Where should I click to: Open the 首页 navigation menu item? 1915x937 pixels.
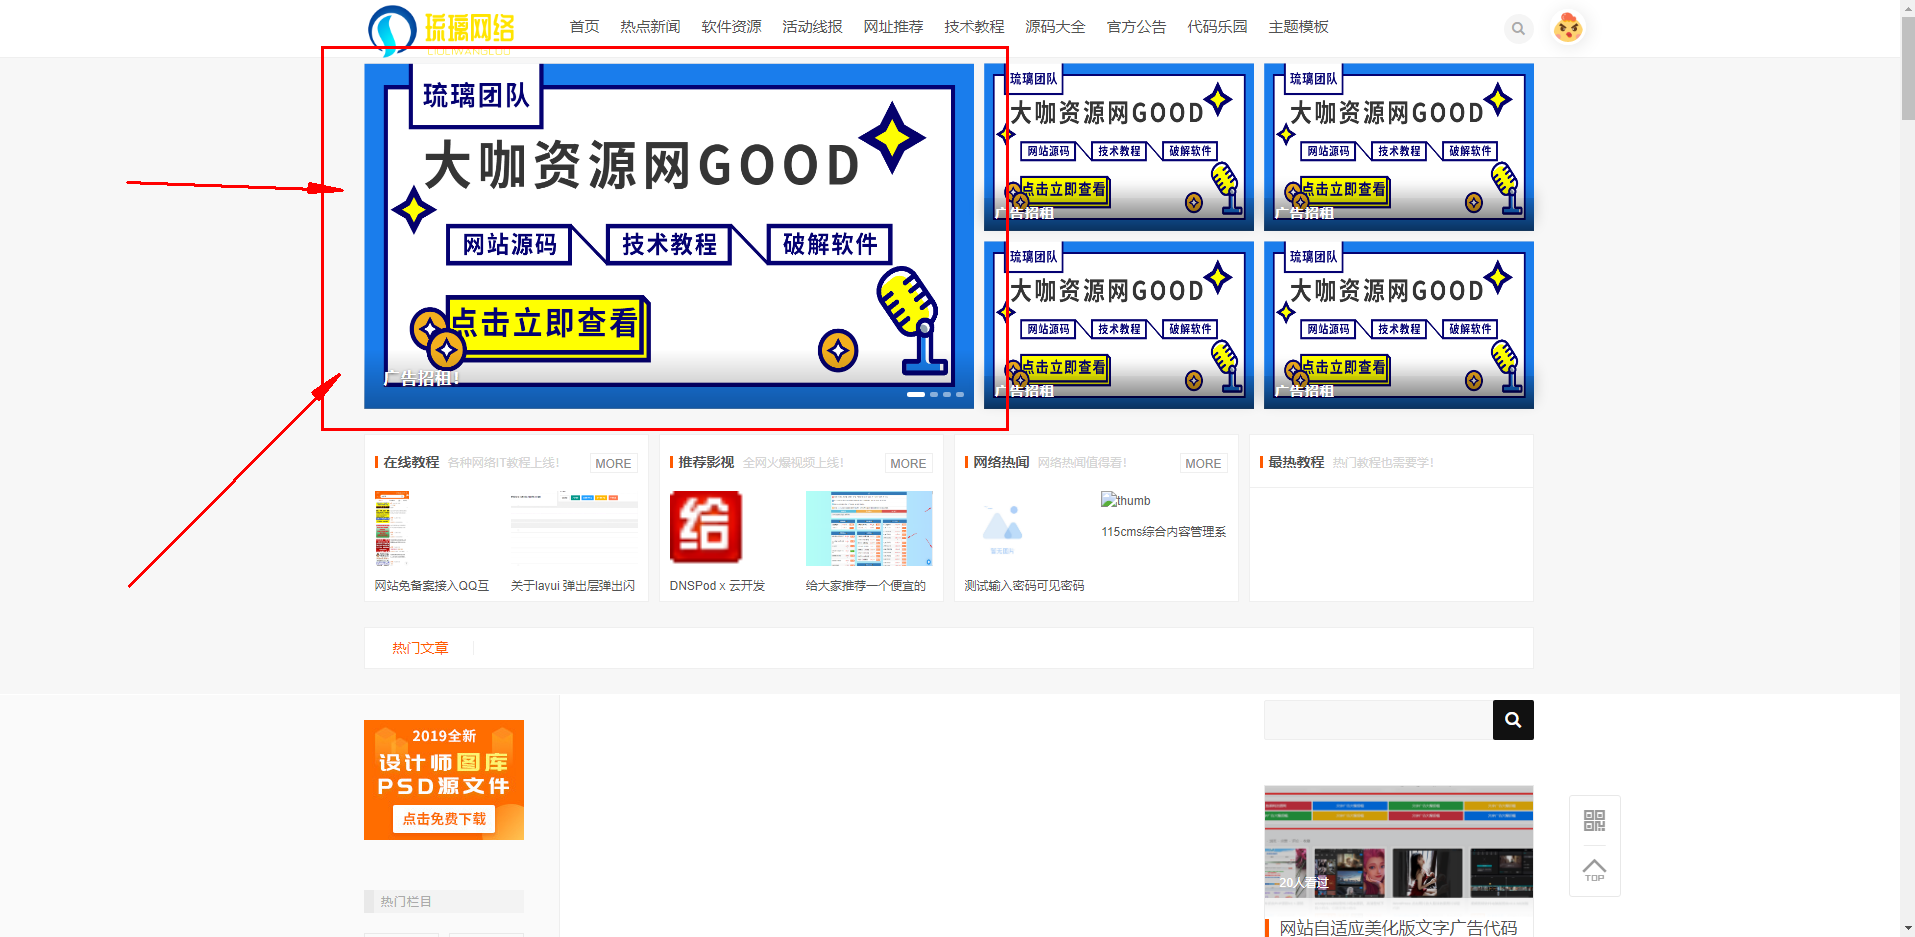pyautogui.click(x=584, y=27)
